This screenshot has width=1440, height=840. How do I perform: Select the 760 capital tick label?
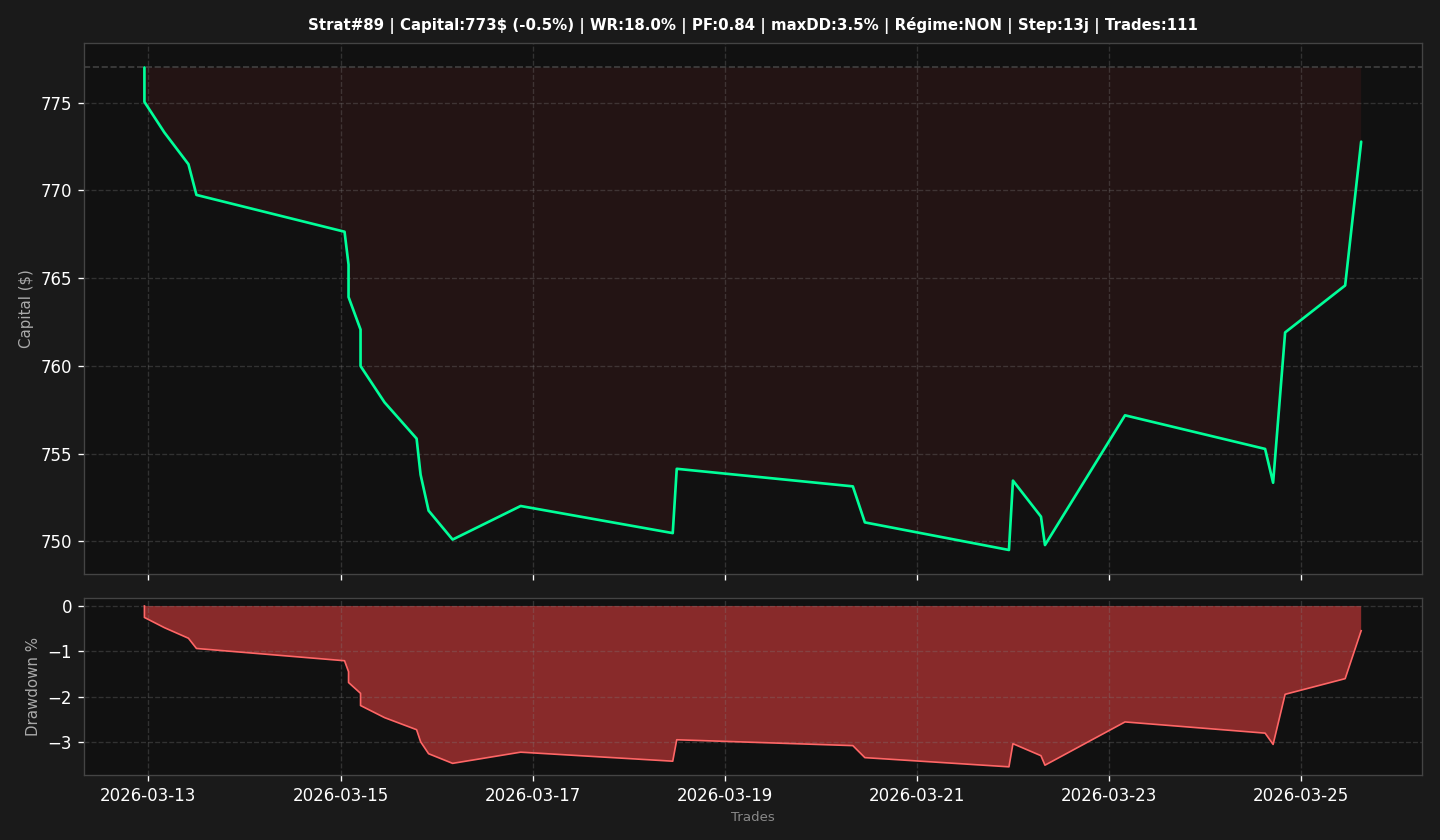click(x=57, y=367)
